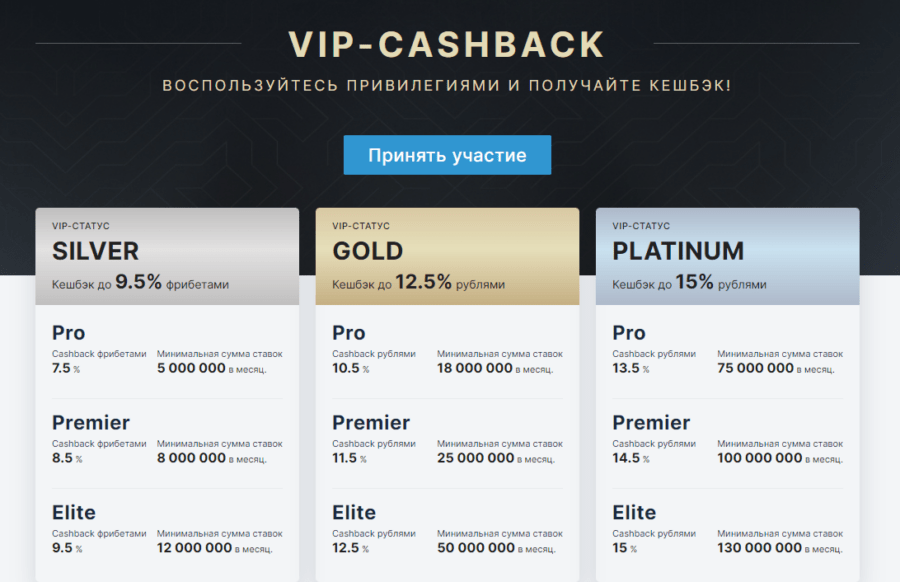Click the VIP-CASHBACK page heading
This screenshot has width=900, height=582.
tap(447, 45)
